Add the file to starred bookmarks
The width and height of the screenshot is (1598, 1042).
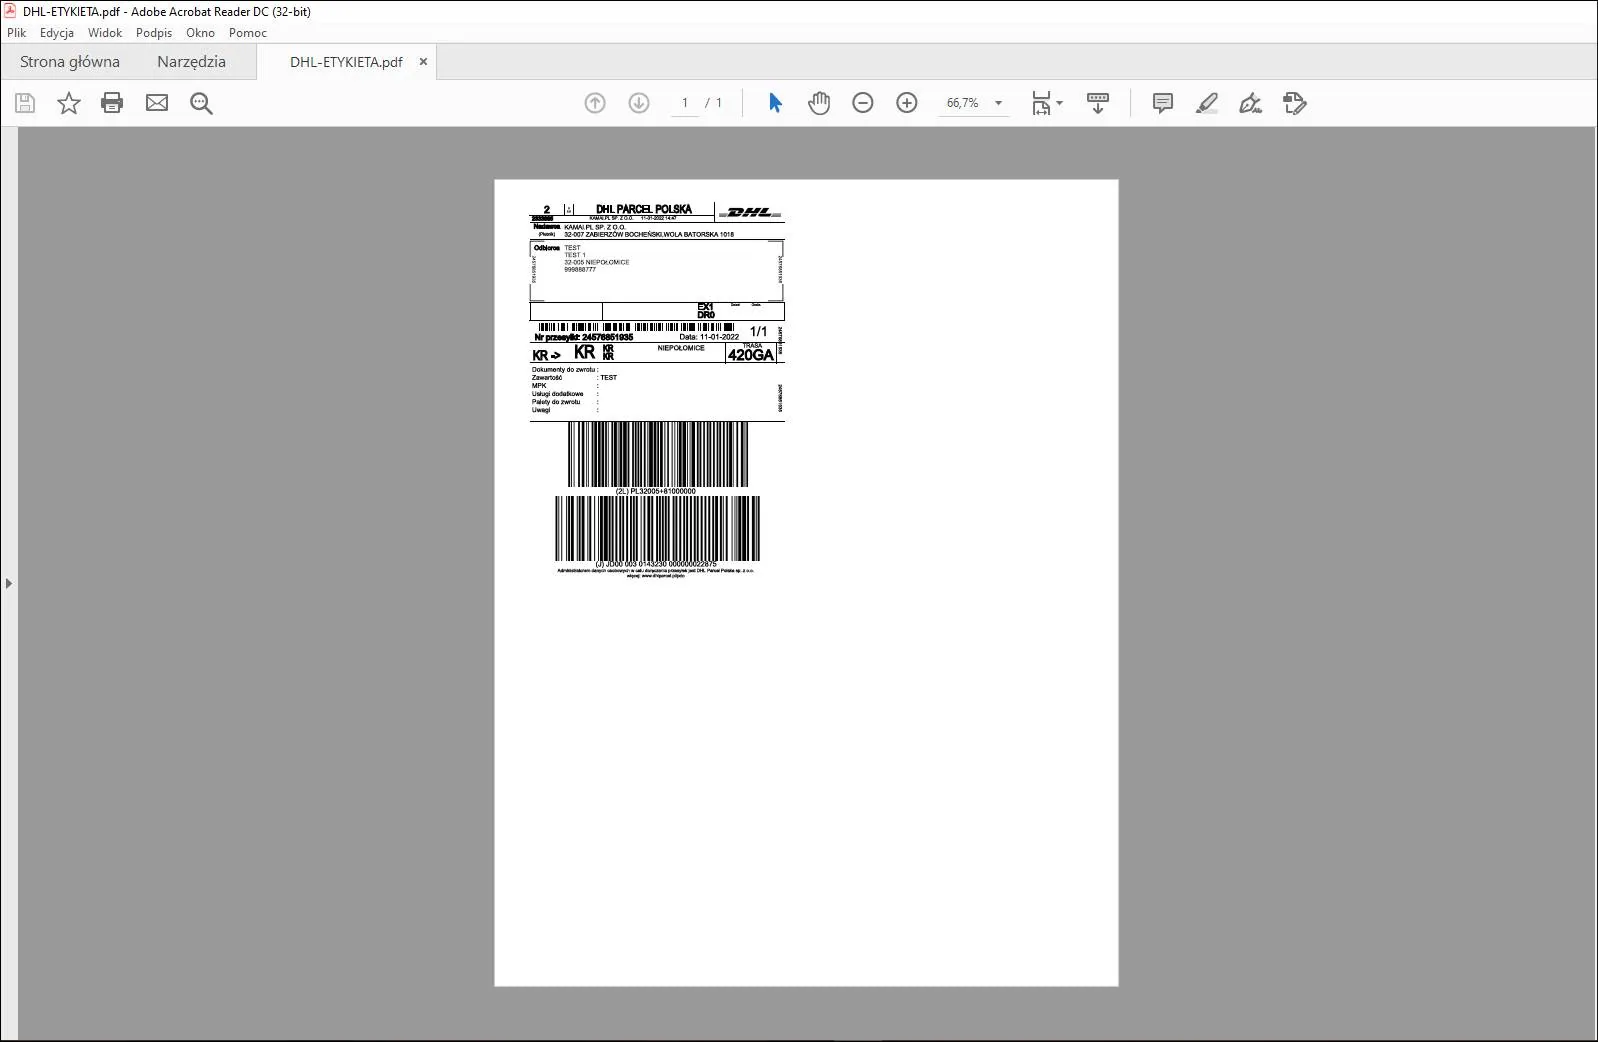pyautogui.click(x=68, y=103)
